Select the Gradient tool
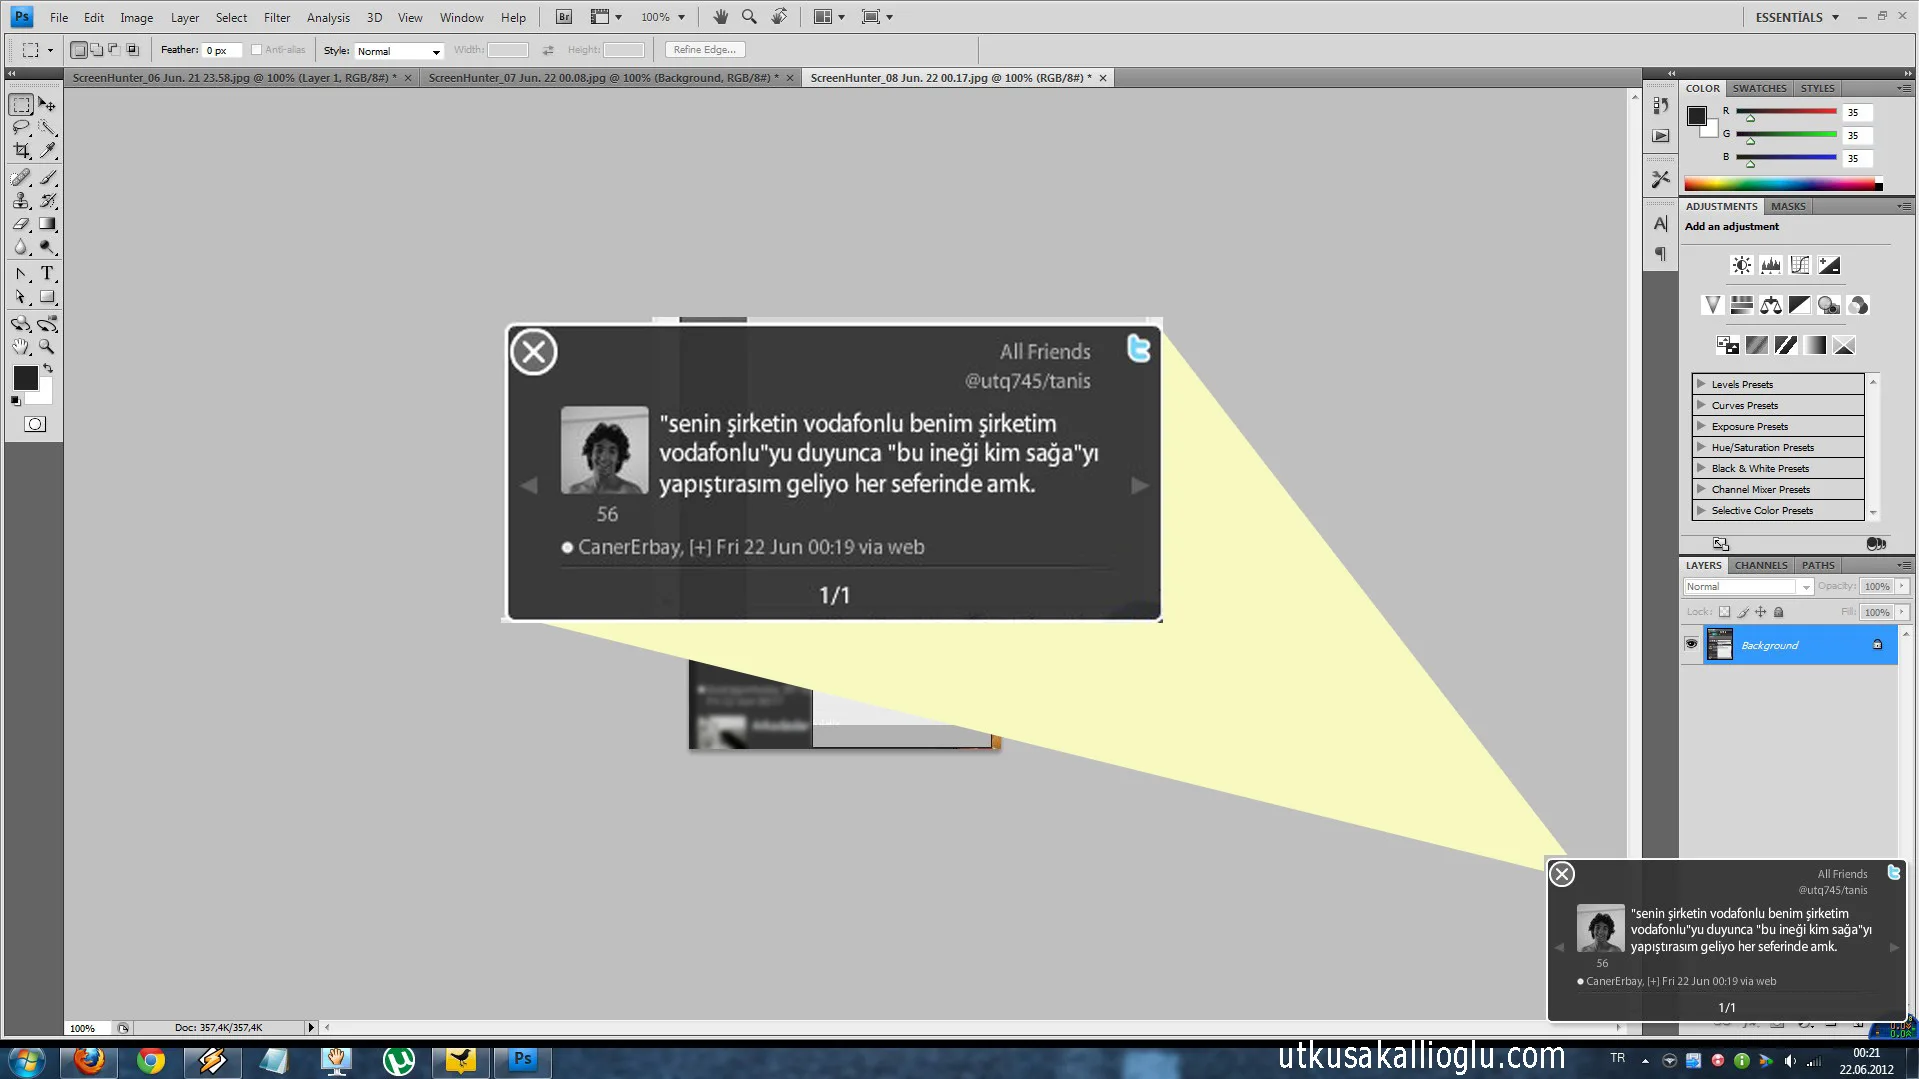Image resolution: width=1919 pixels, height=1079 pixels. [47, 224]
